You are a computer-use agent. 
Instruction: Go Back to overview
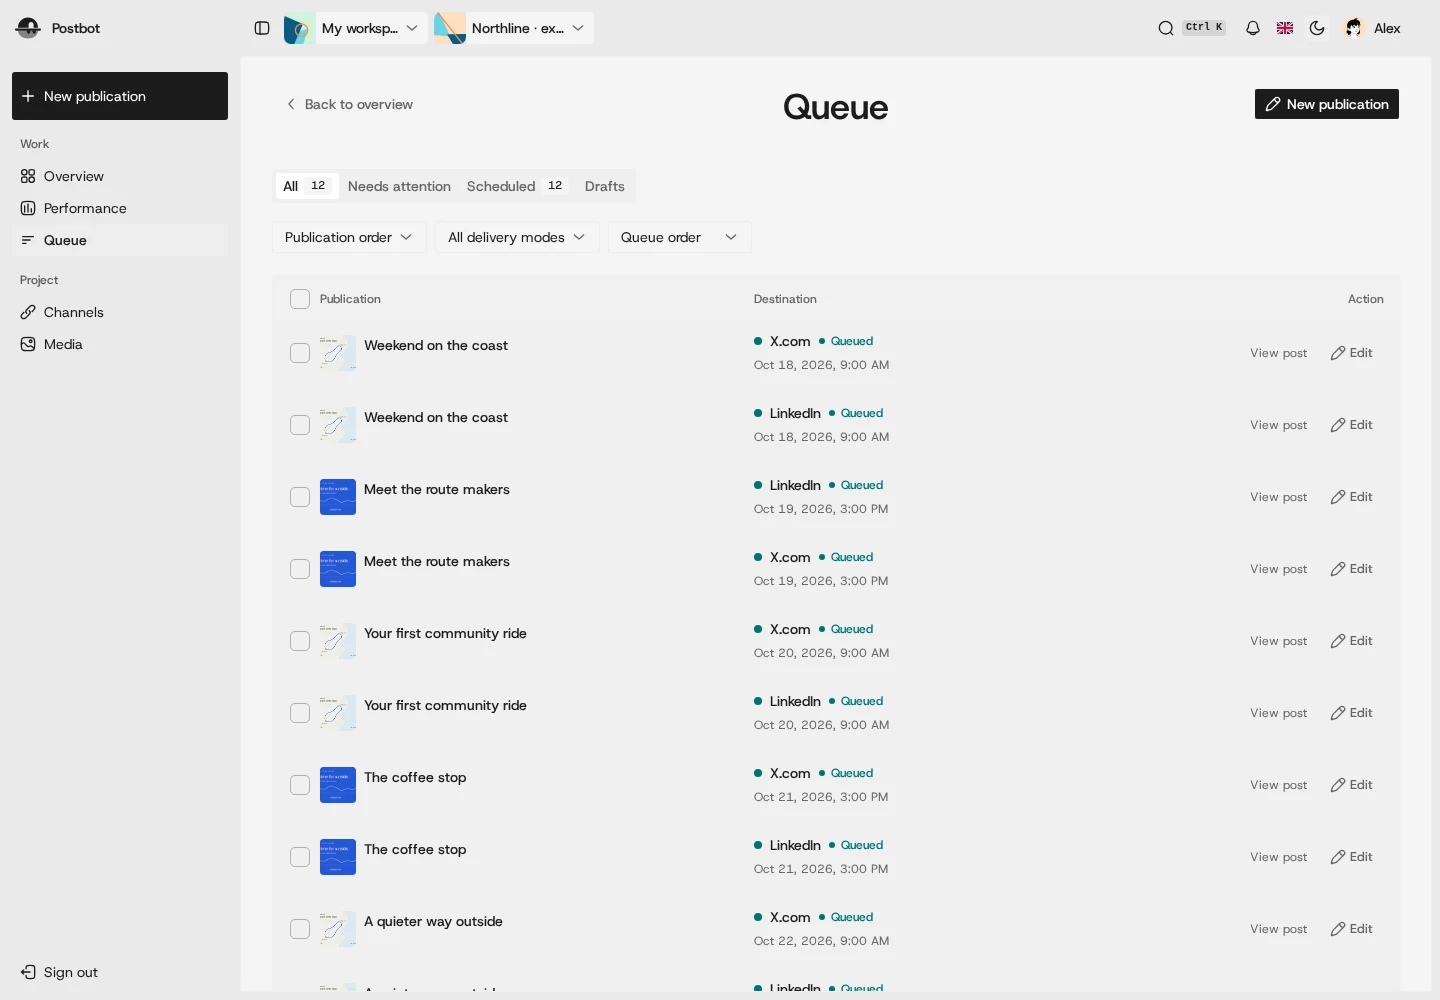[x=349, y=104]
